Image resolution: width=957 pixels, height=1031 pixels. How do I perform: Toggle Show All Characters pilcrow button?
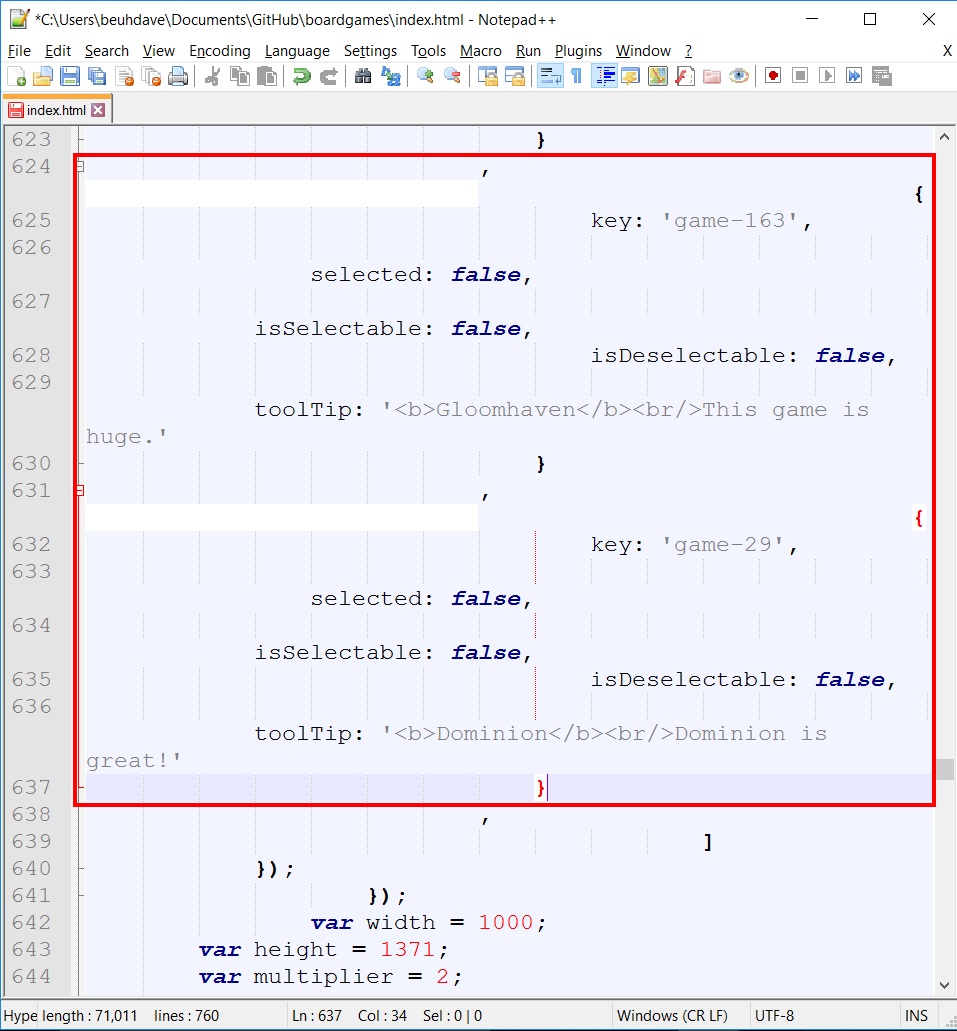577,76
